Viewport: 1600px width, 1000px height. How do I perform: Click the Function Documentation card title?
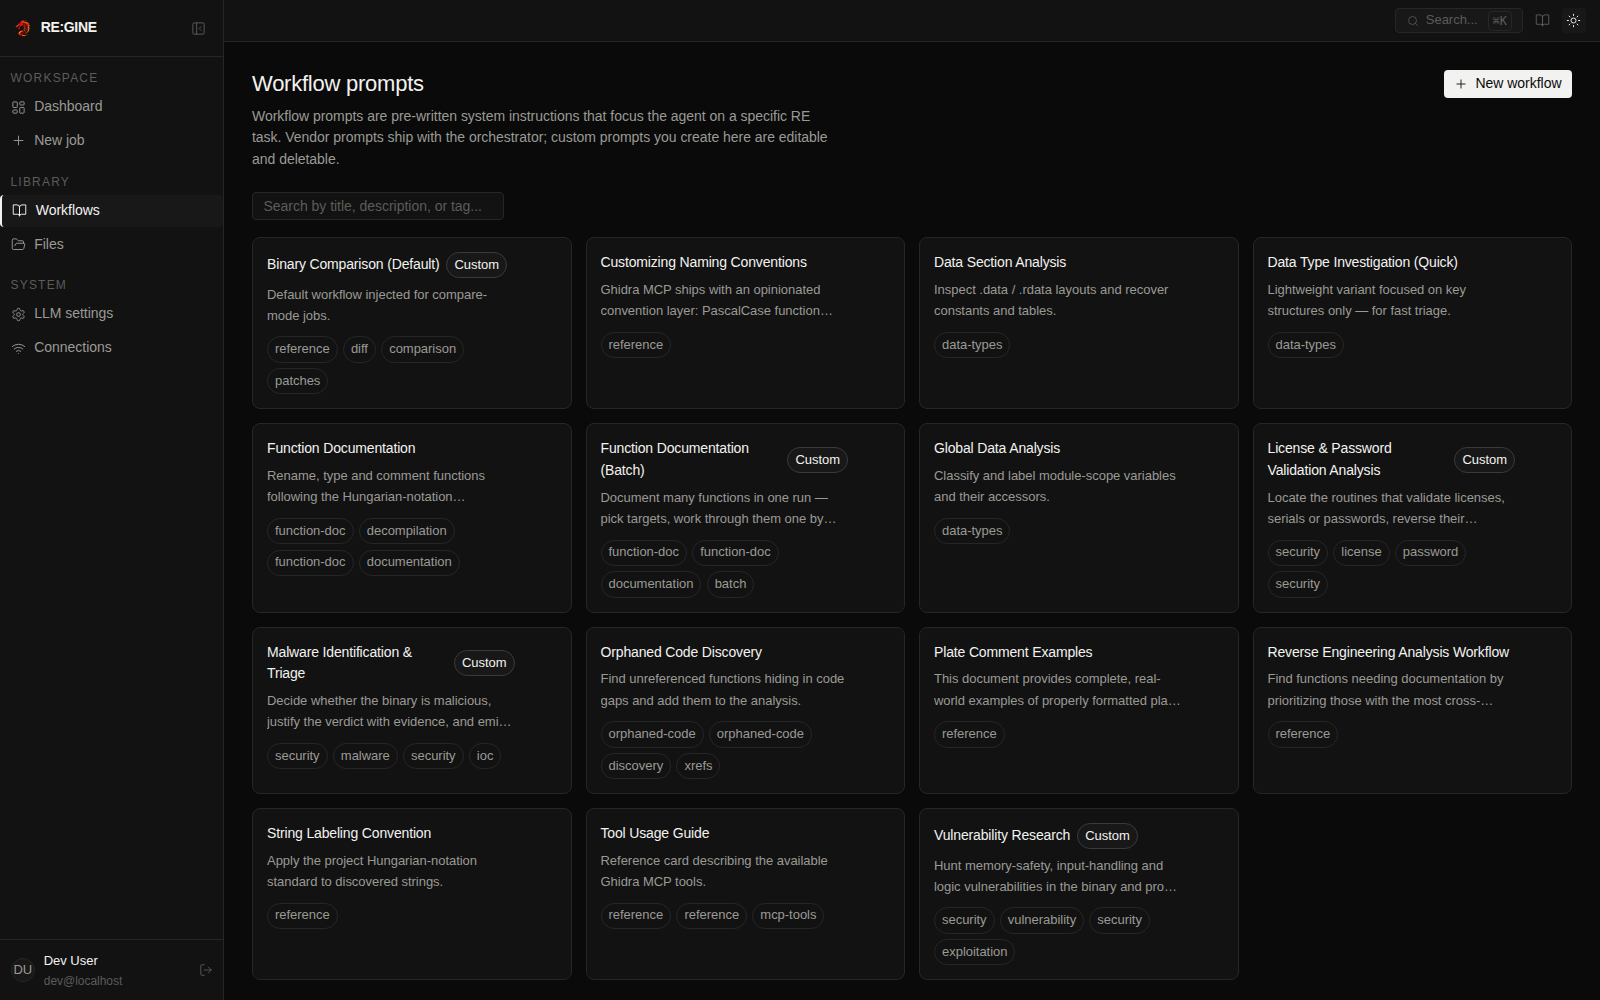341,448
